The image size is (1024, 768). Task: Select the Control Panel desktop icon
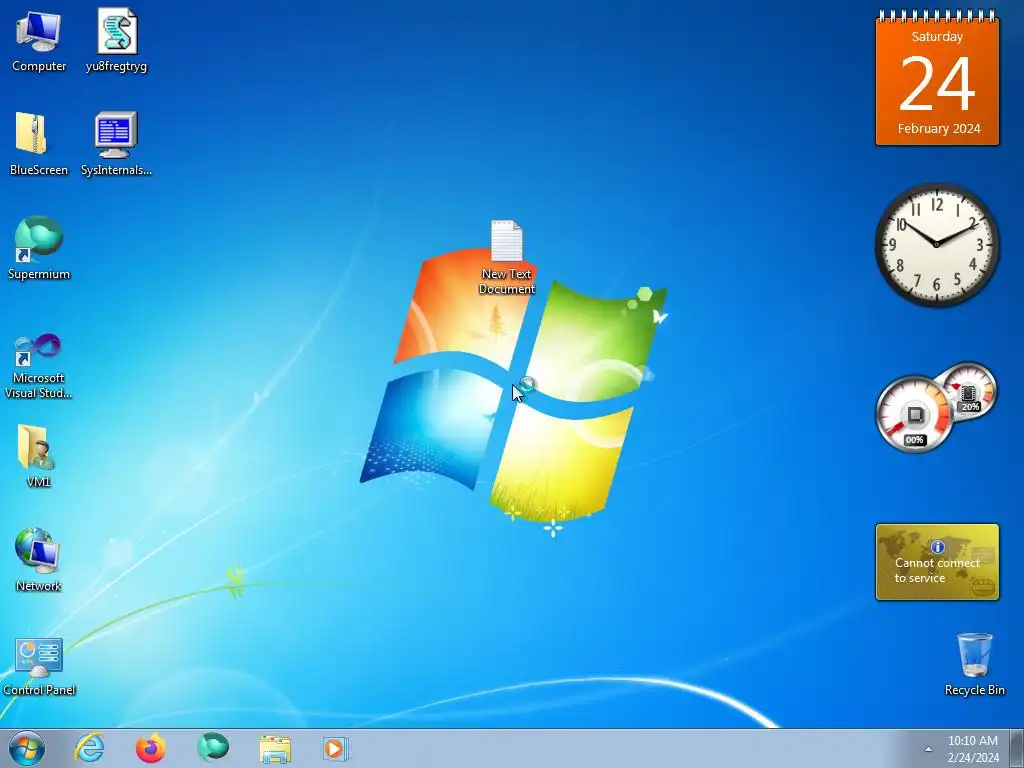point(39,666)
